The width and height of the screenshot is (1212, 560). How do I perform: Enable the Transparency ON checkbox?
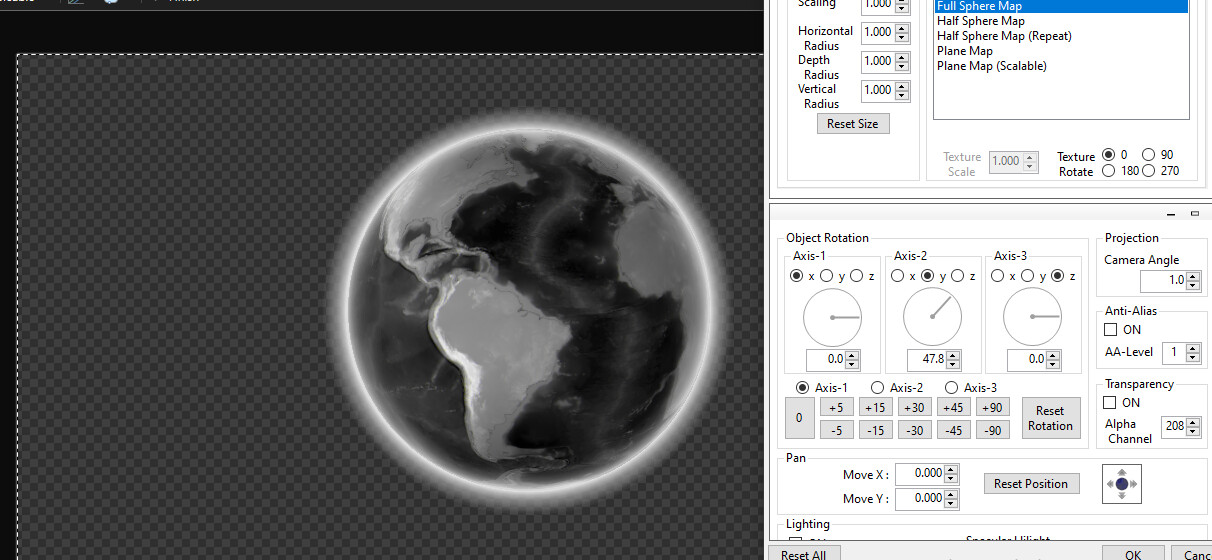coord(1110,403)
